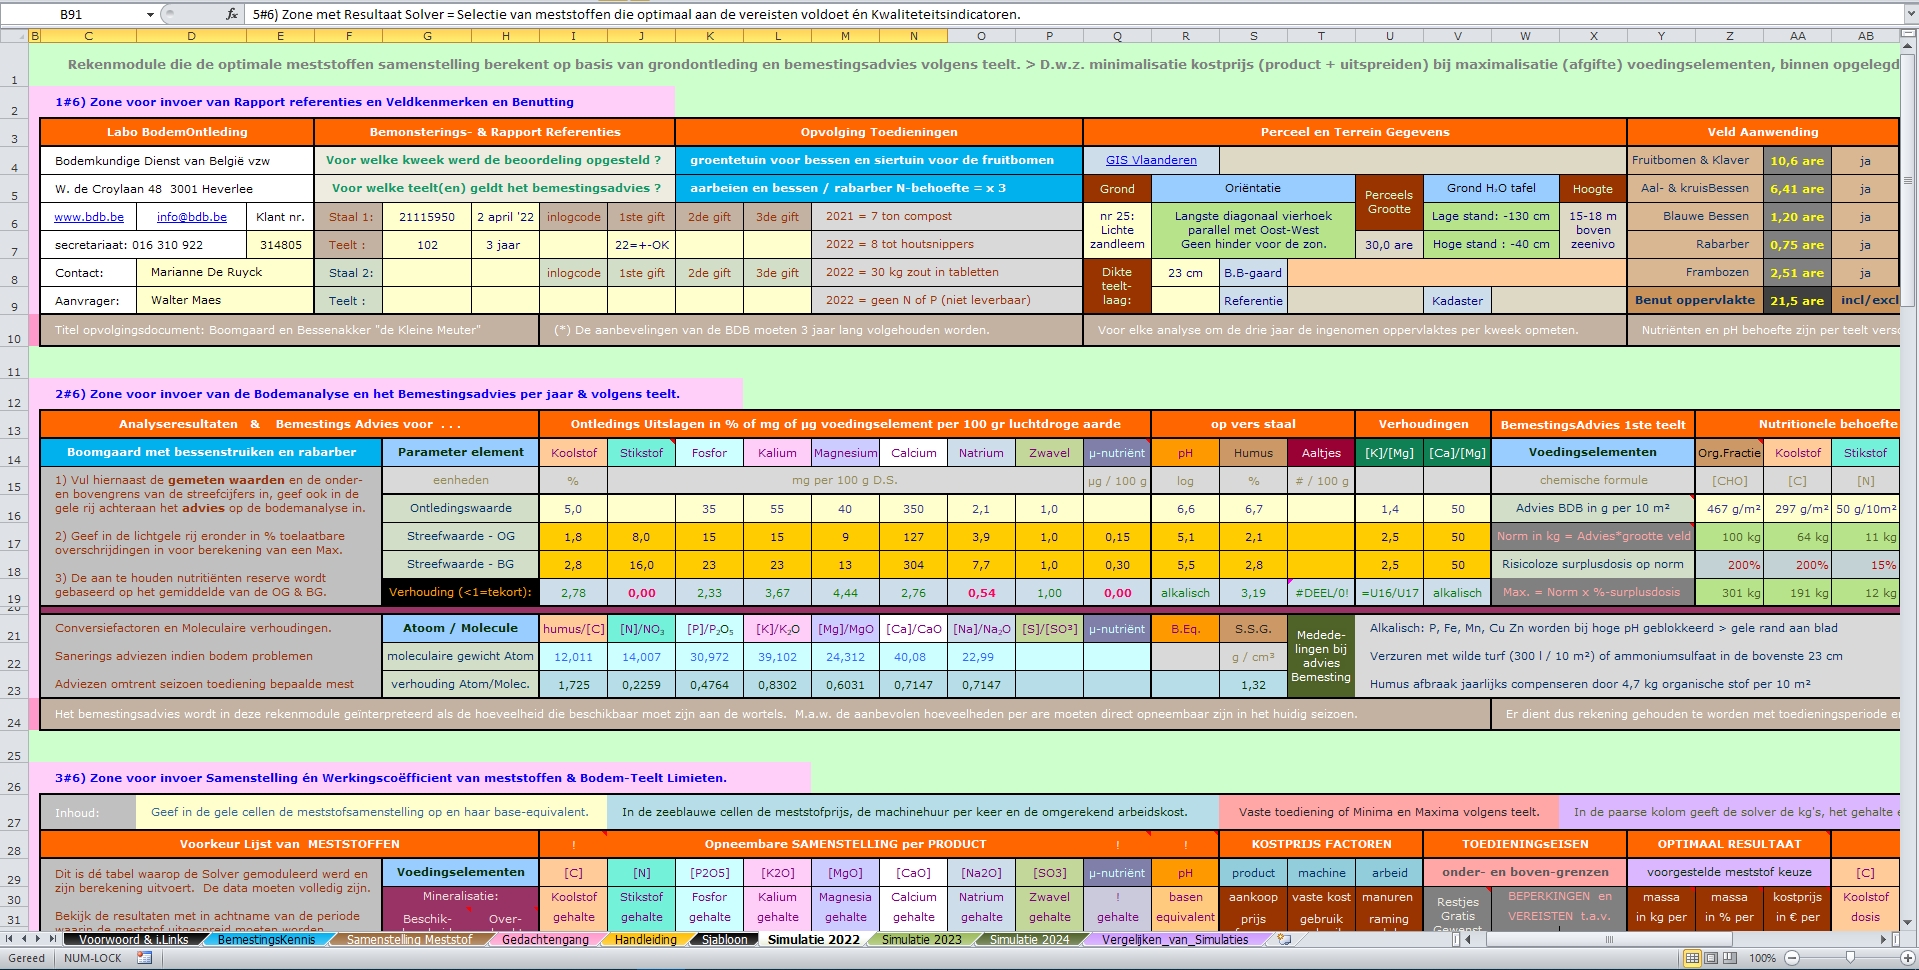Click the Select All corner button

[13, 36]
